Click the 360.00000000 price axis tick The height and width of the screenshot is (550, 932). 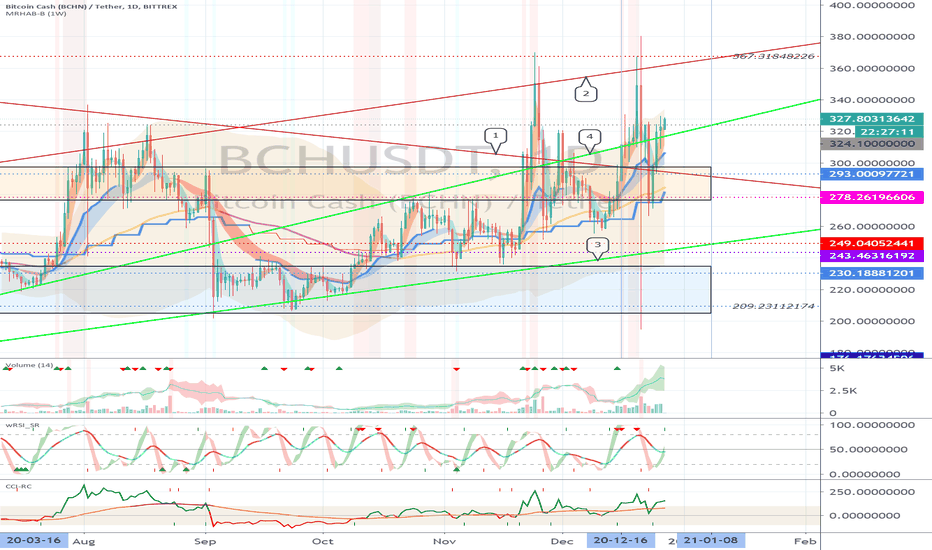coord(872,68)
